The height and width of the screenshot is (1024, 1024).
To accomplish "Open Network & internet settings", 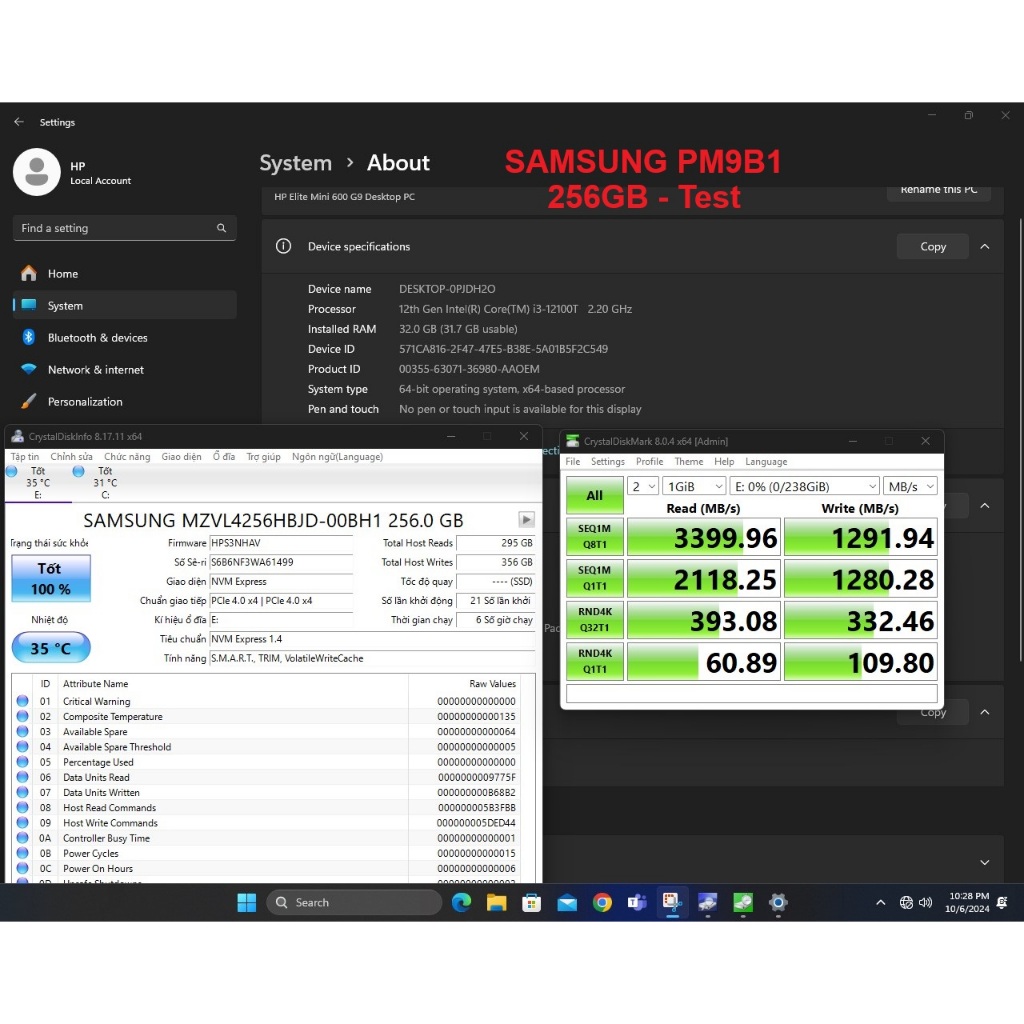I will tap(96, 370).
